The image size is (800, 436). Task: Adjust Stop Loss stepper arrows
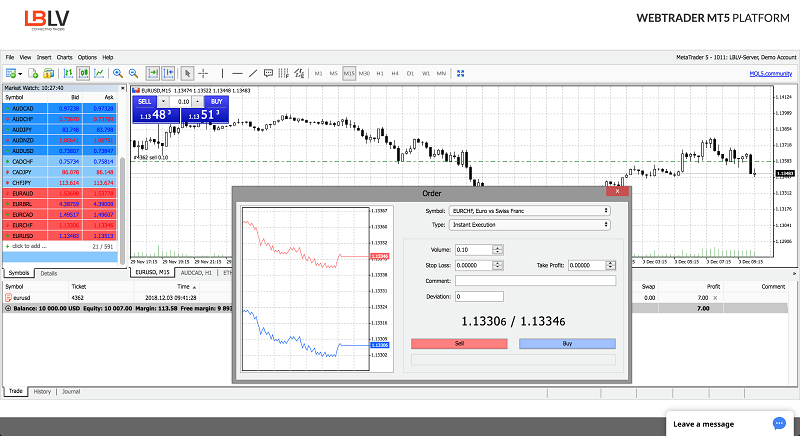pos(497,265)
